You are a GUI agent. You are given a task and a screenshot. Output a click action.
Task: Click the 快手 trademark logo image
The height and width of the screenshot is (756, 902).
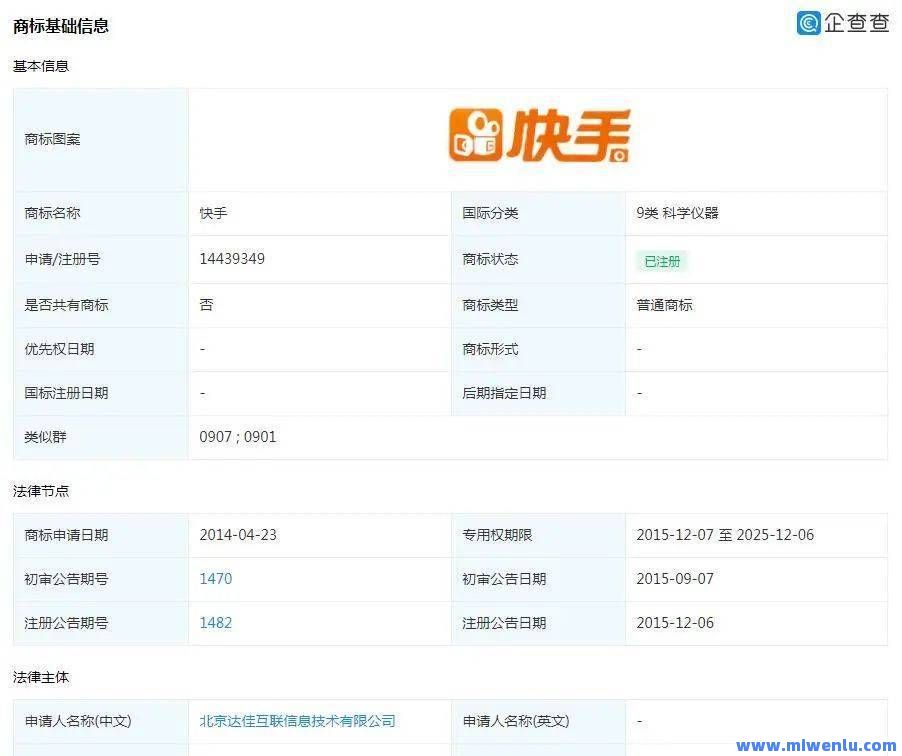(x=538, y=136)
